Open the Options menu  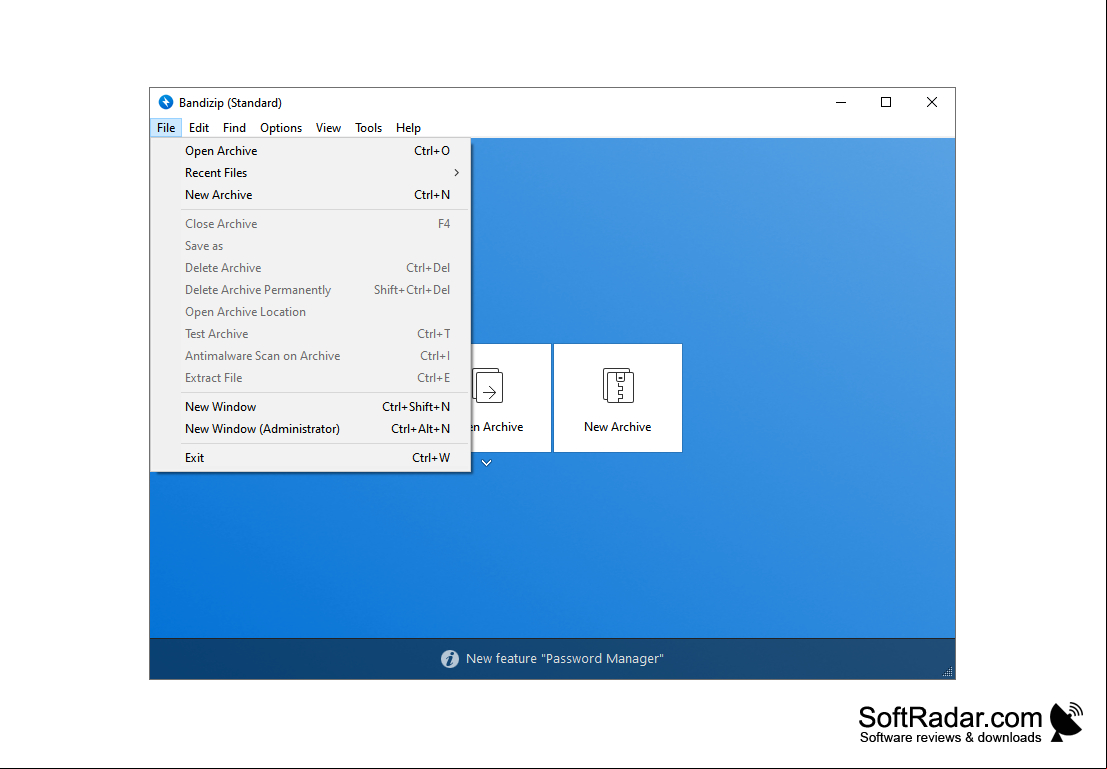point(281,128)
